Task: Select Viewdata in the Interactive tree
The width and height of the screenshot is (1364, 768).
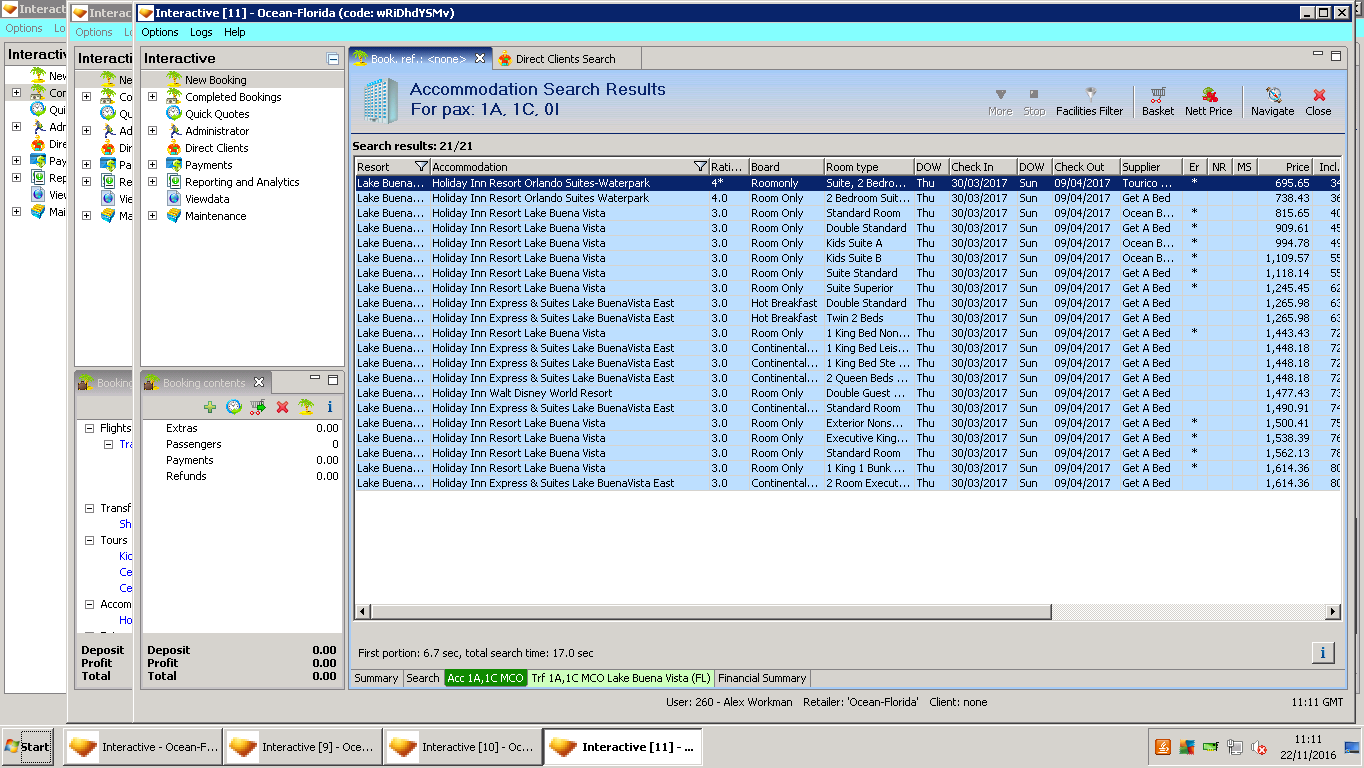Action: click(207, 199)
